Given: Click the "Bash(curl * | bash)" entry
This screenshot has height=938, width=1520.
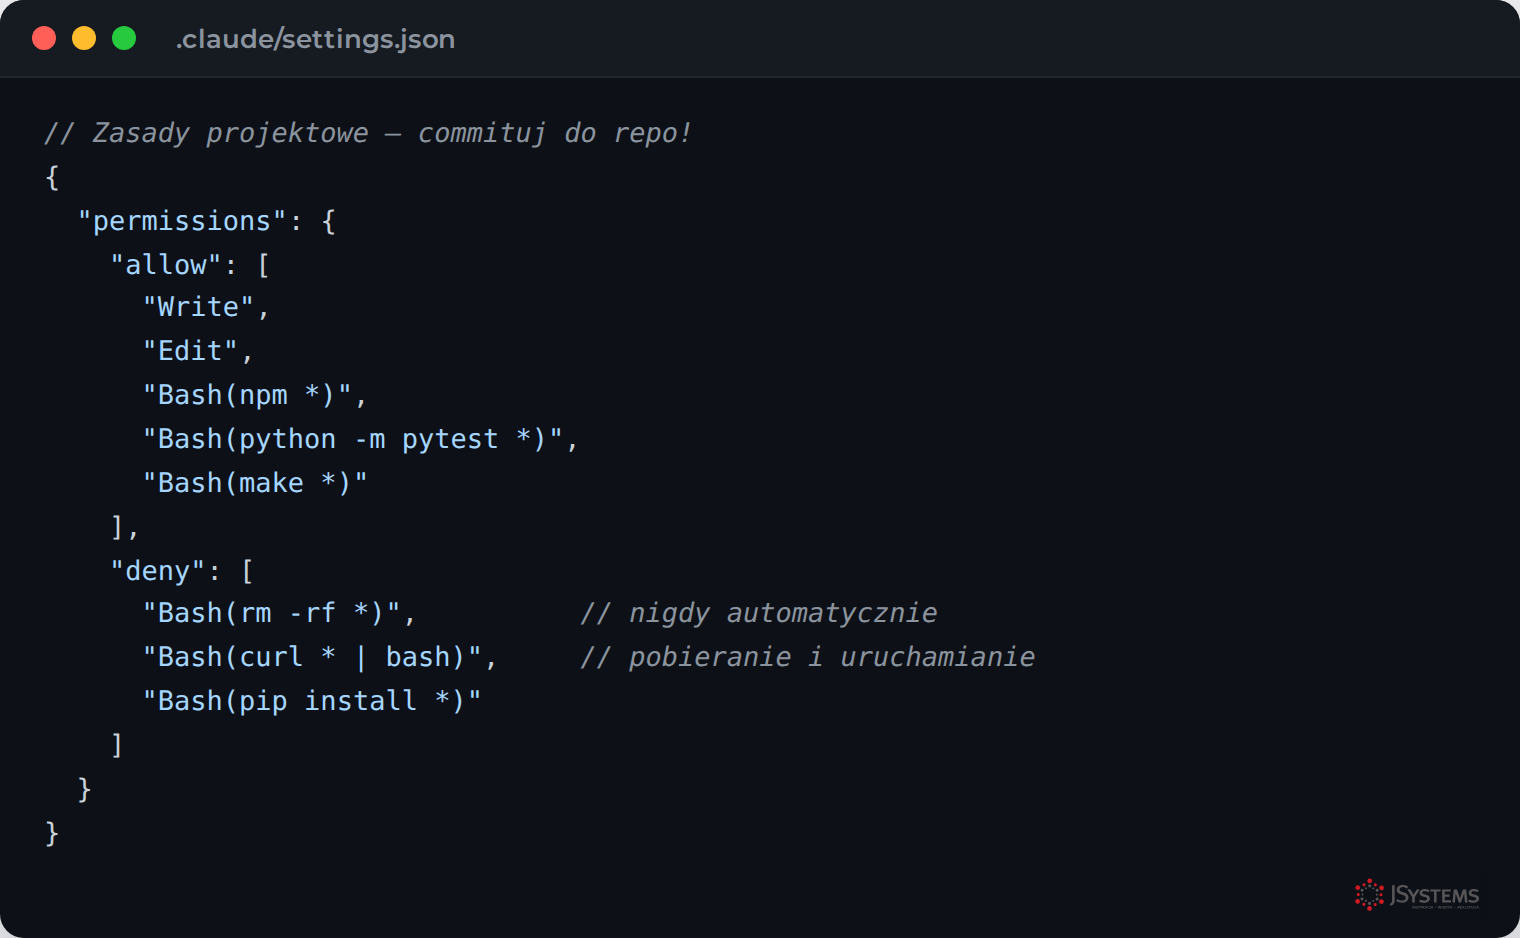Looking at the screenshot, I should pyautogui.click(x=313, y=657).
